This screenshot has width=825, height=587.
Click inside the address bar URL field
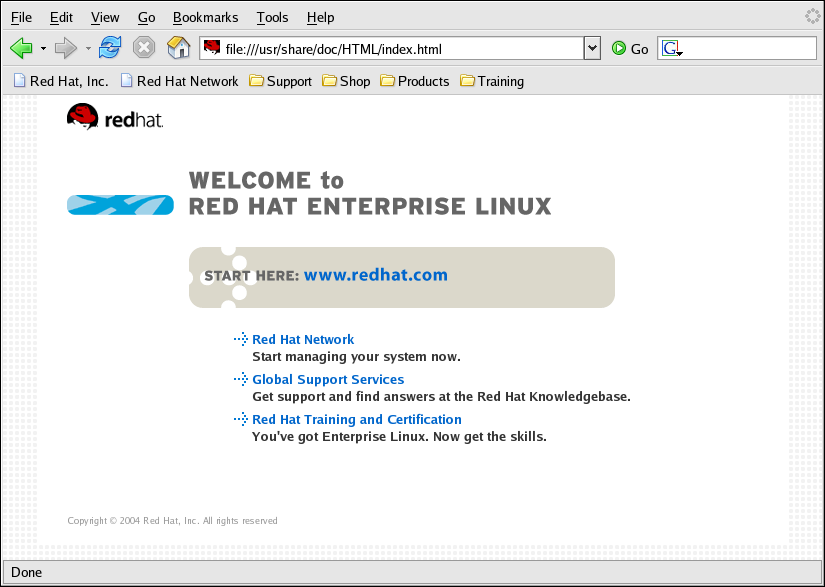[400, 49]
